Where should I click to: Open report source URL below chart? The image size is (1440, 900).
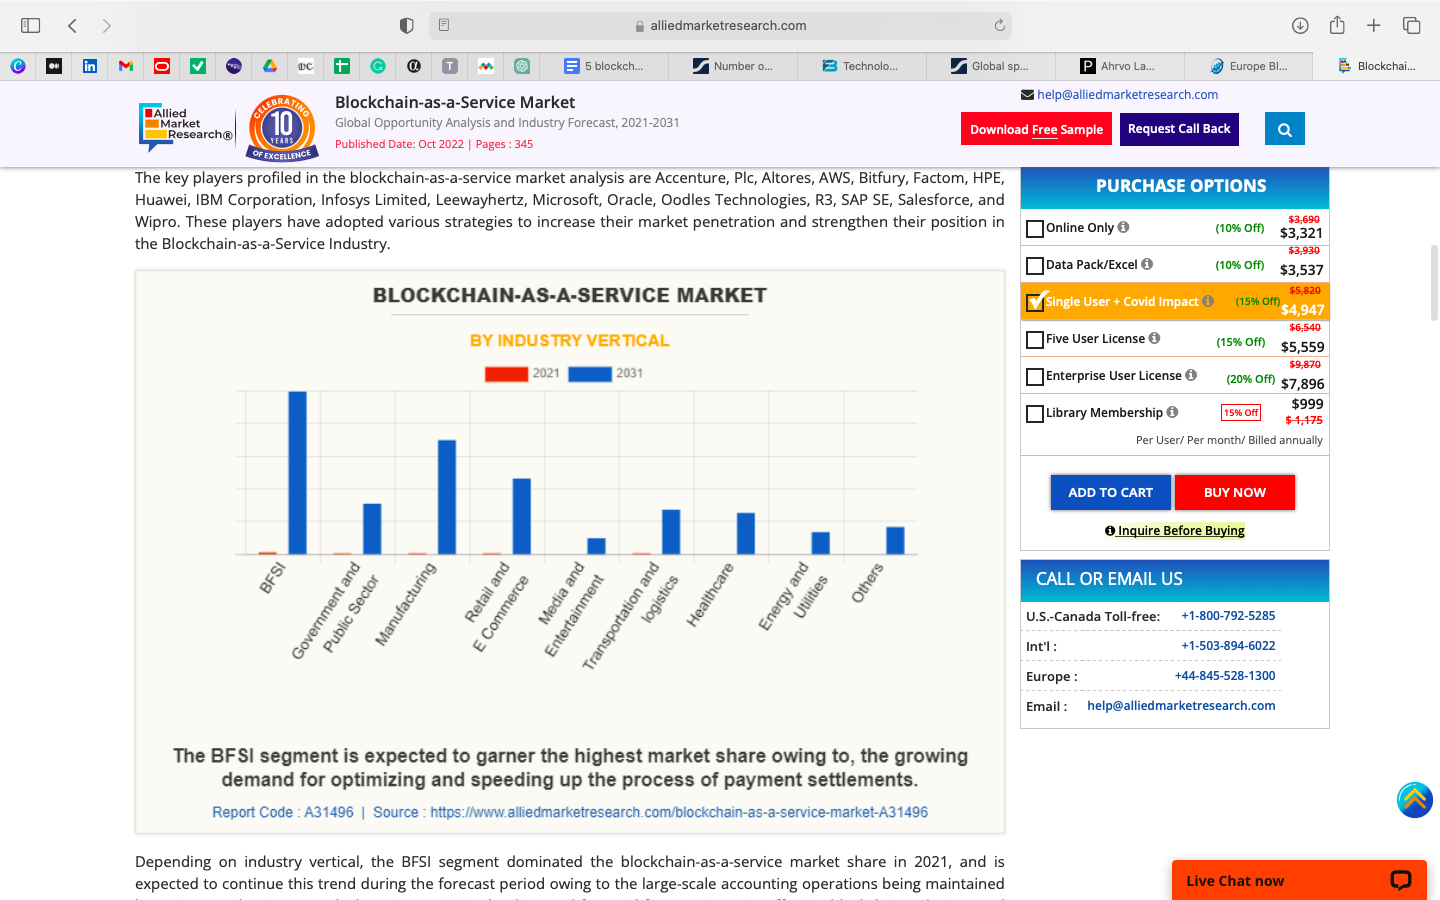(679, 812)
